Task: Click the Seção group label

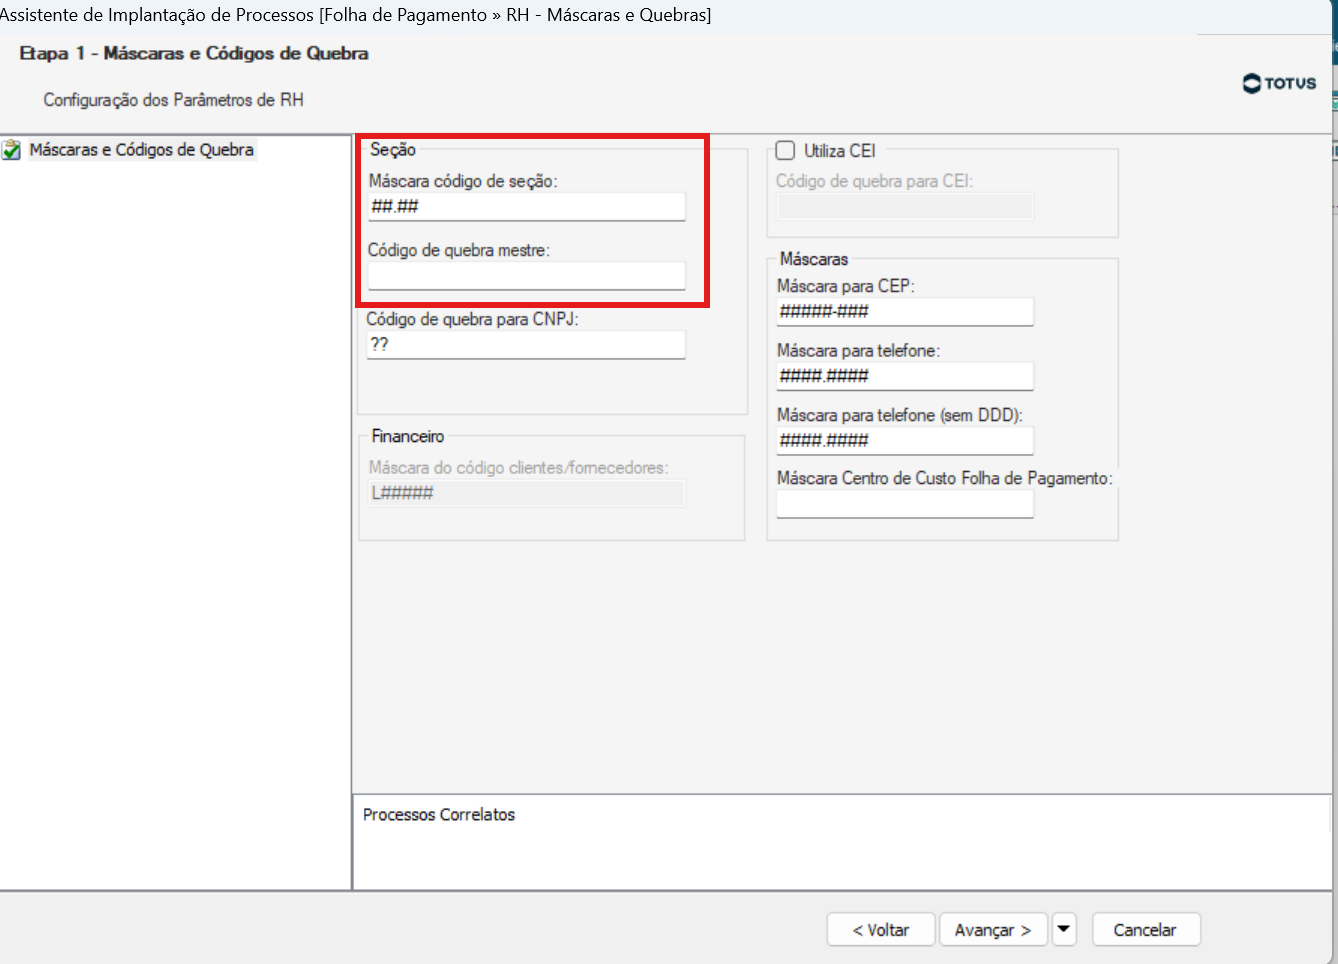Action: [393, 150]
